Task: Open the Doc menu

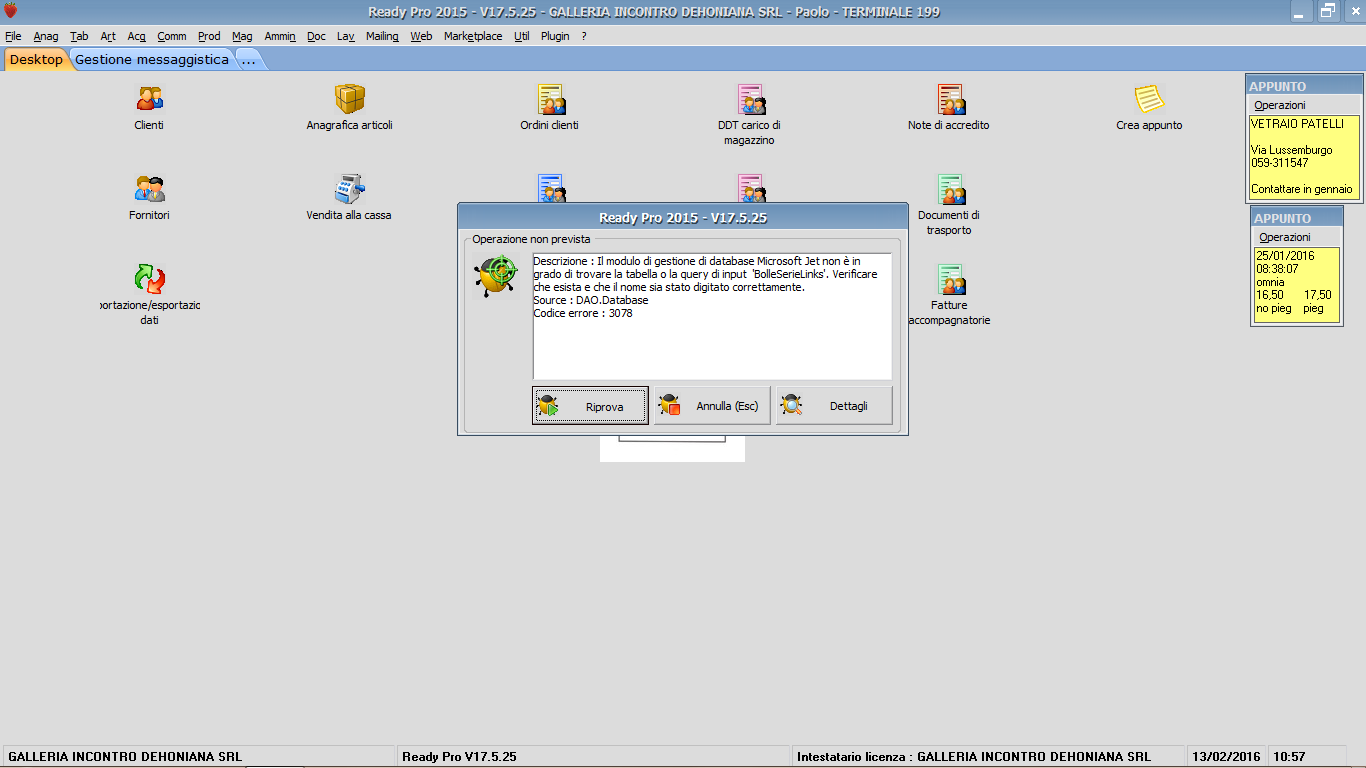Action: 316,36
